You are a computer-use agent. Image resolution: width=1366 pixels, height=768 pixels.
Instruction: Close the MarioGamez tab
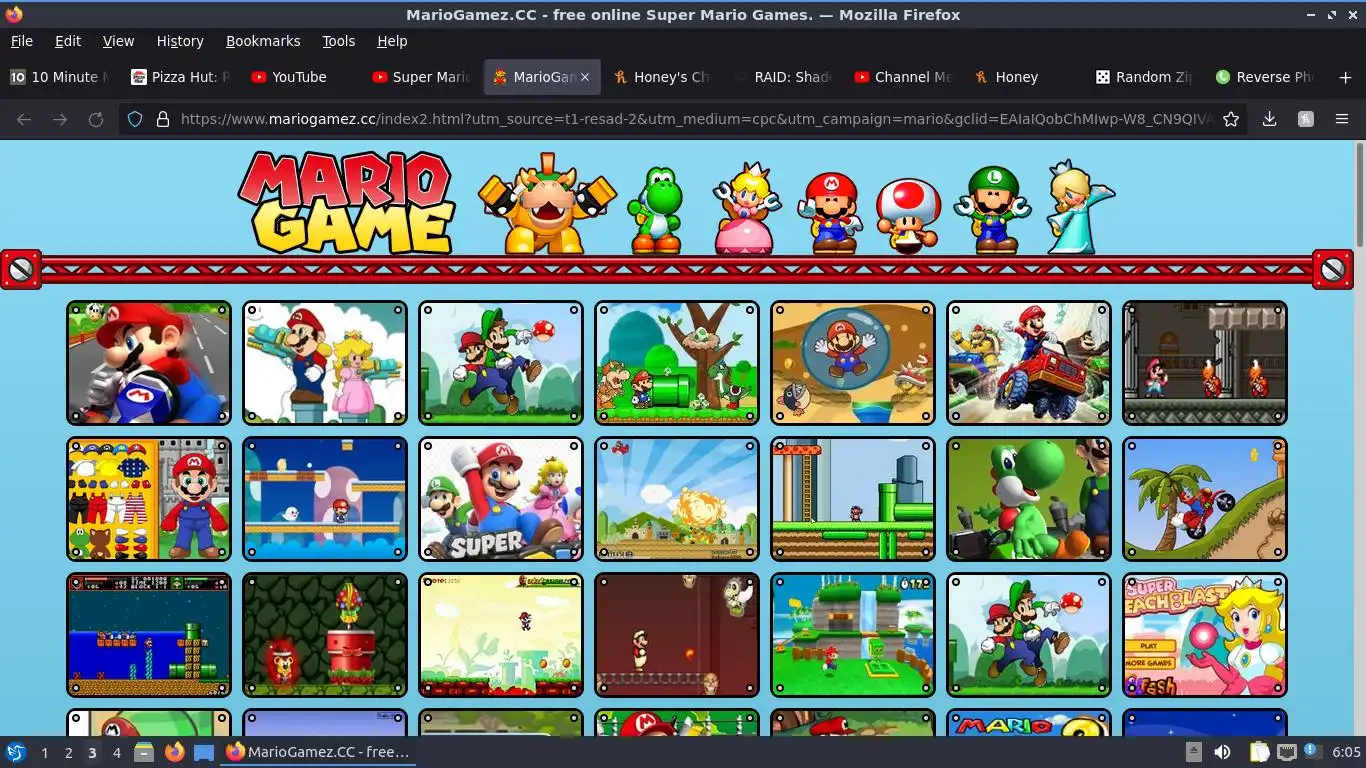pos(585,77)
